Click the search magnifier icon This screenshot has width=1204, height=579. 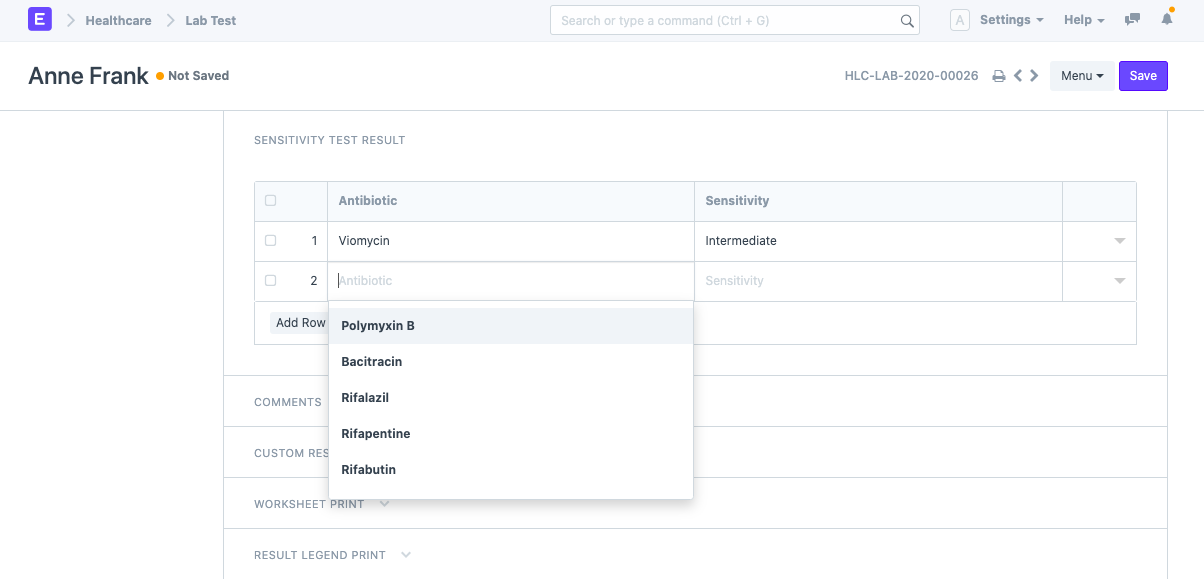click(x=907, y=20)
